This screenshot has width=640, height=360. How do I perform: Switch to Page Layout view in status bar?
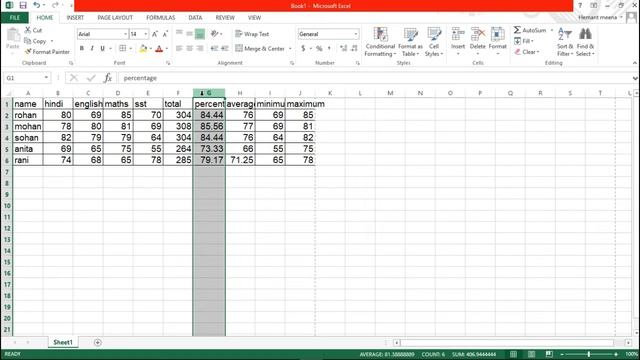tap(531, 354)
